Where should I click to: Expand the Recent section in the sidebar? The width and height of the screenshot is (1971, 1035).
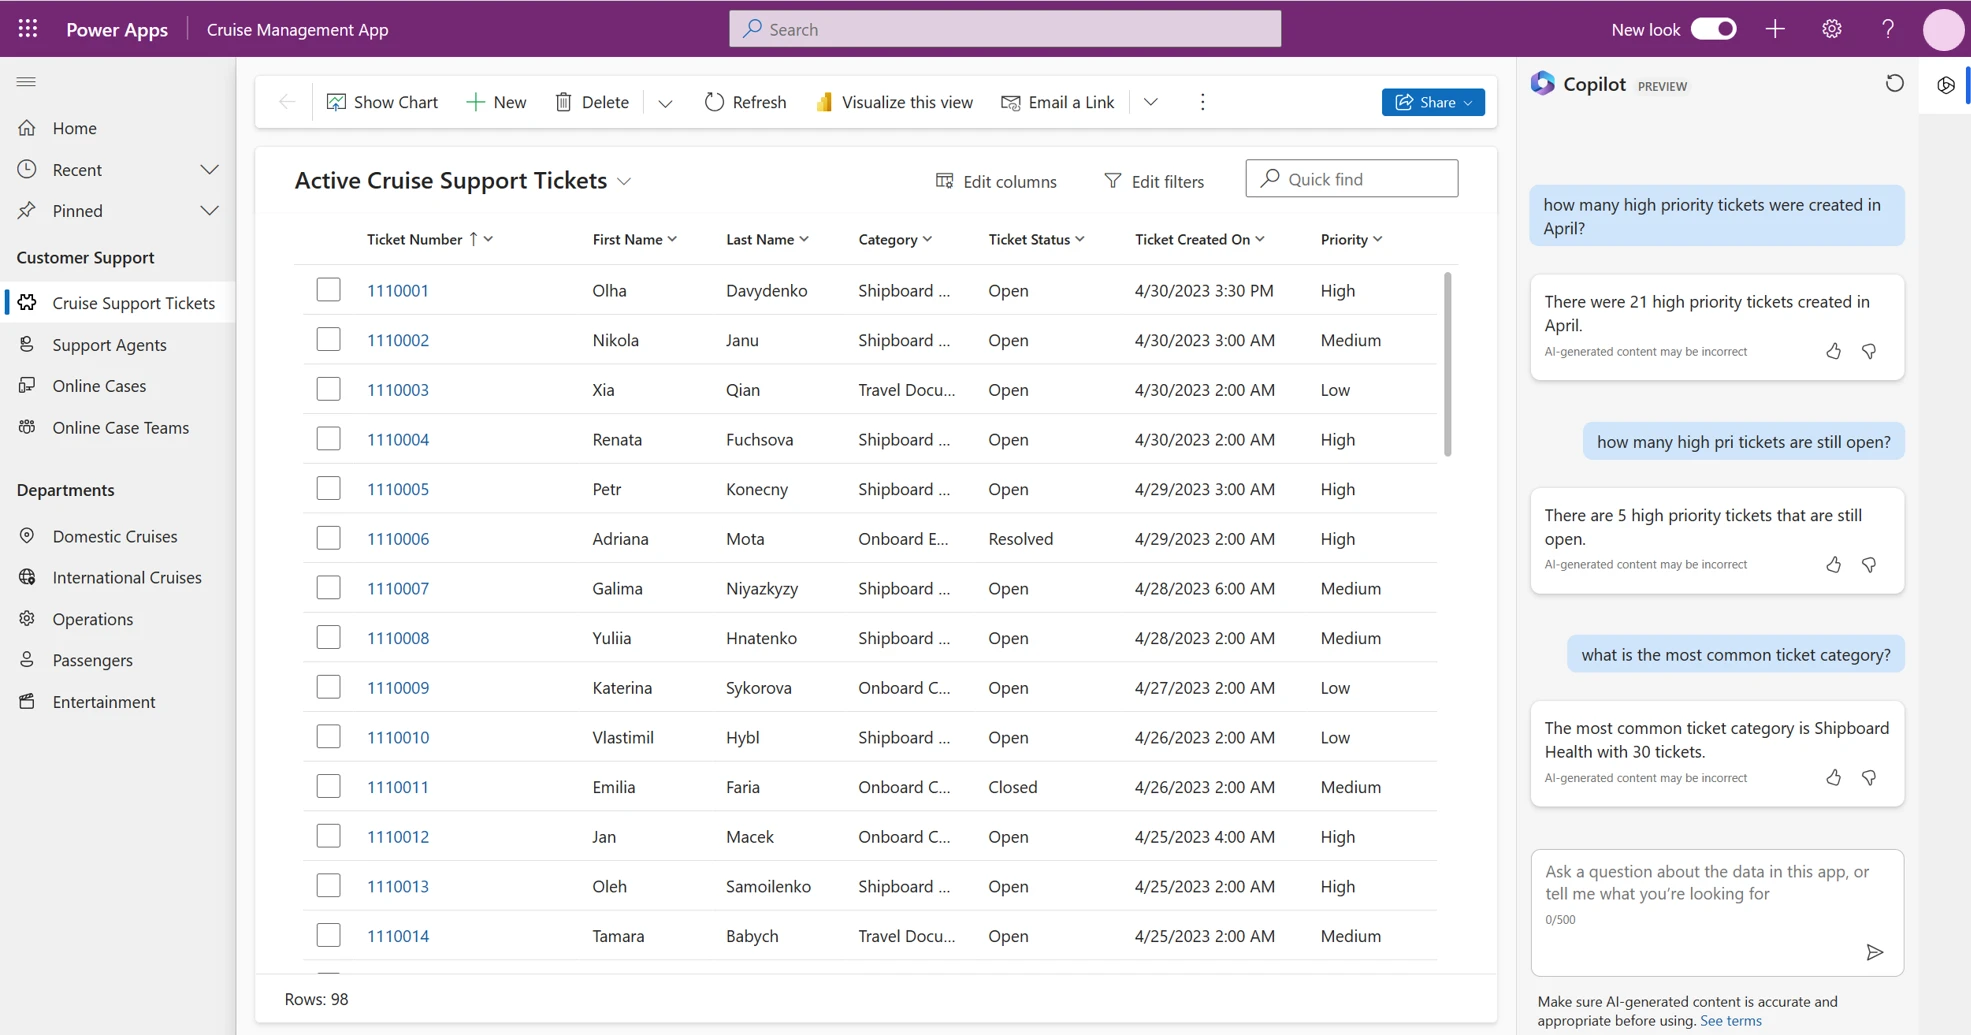[209, 169]
